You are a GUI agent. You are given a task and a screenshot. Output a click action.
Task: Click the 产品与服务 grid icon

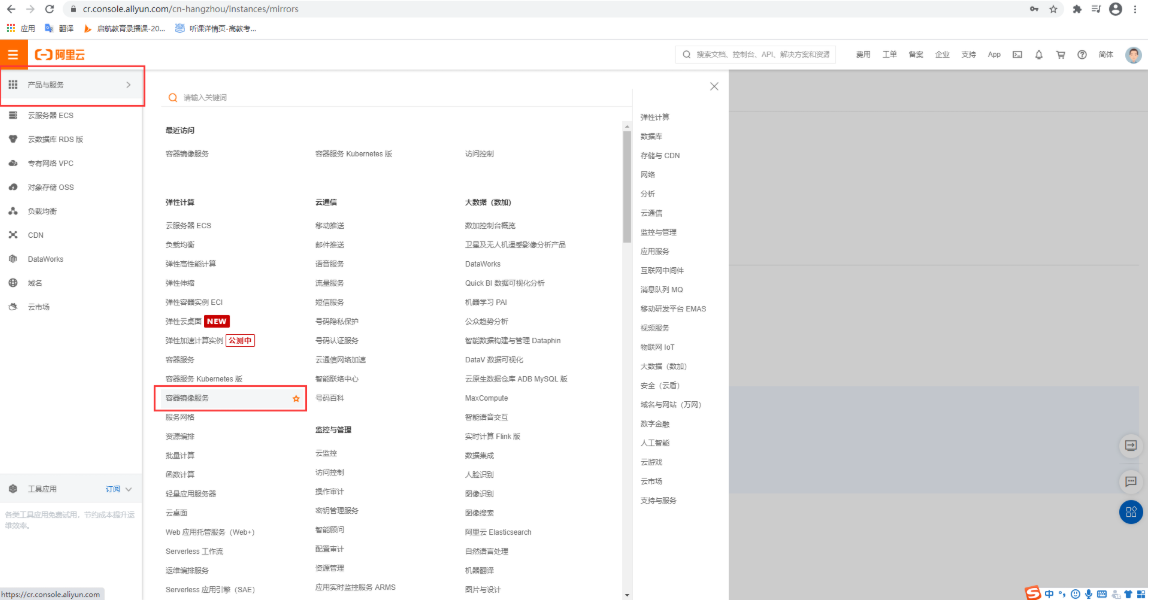pos(13,85)
